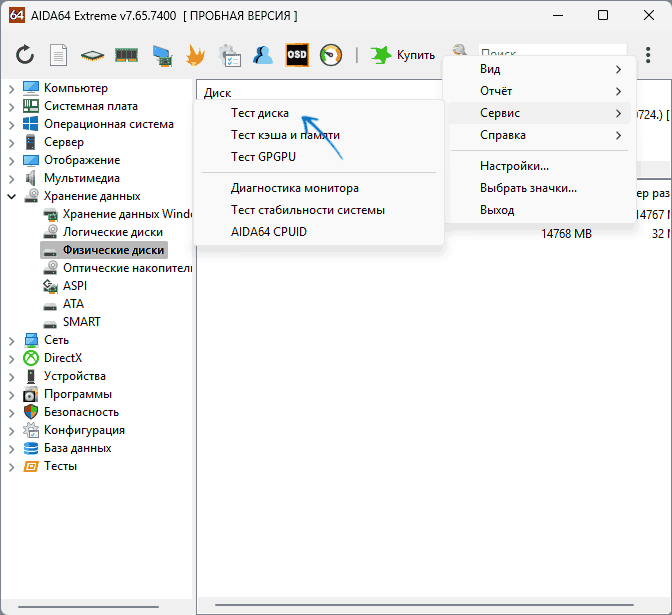The width and height of the screenshot is (672, 615).
Task: Open Настройки... from the menu
Action: [x=540, y=166]
